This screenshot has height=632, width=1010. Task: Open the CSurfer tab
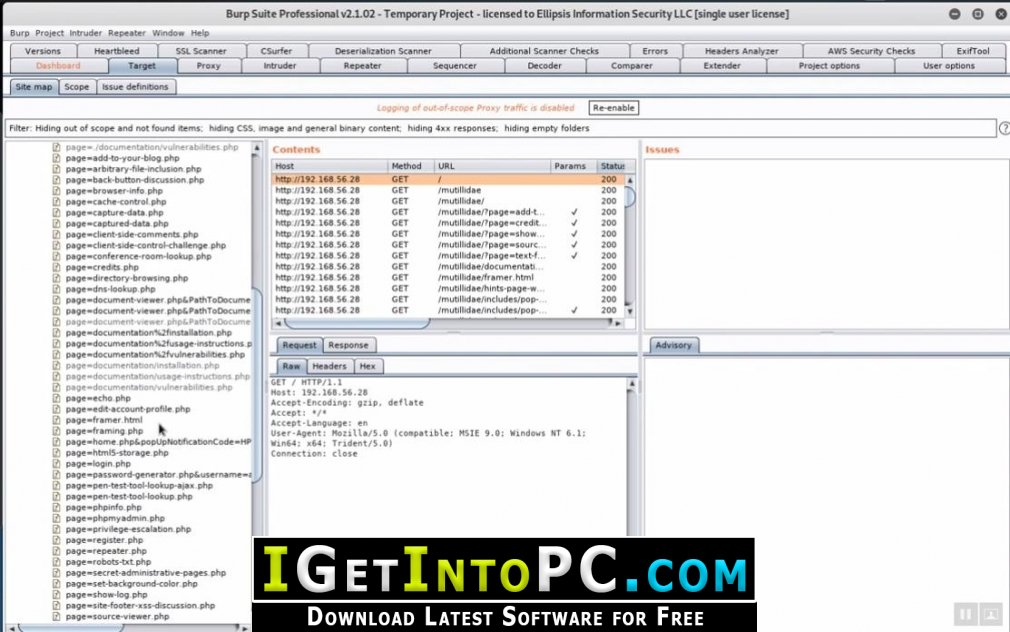pyautogui.click(x=276, y=51)
